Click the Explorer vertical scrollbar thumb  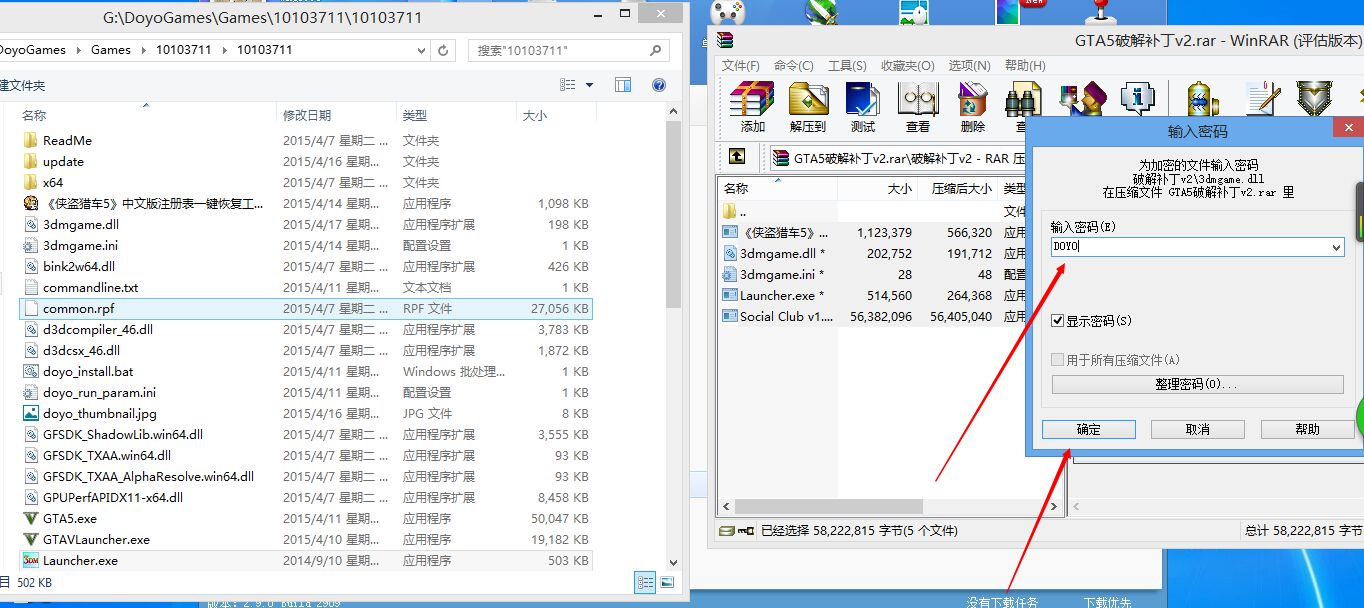[673, 215]
